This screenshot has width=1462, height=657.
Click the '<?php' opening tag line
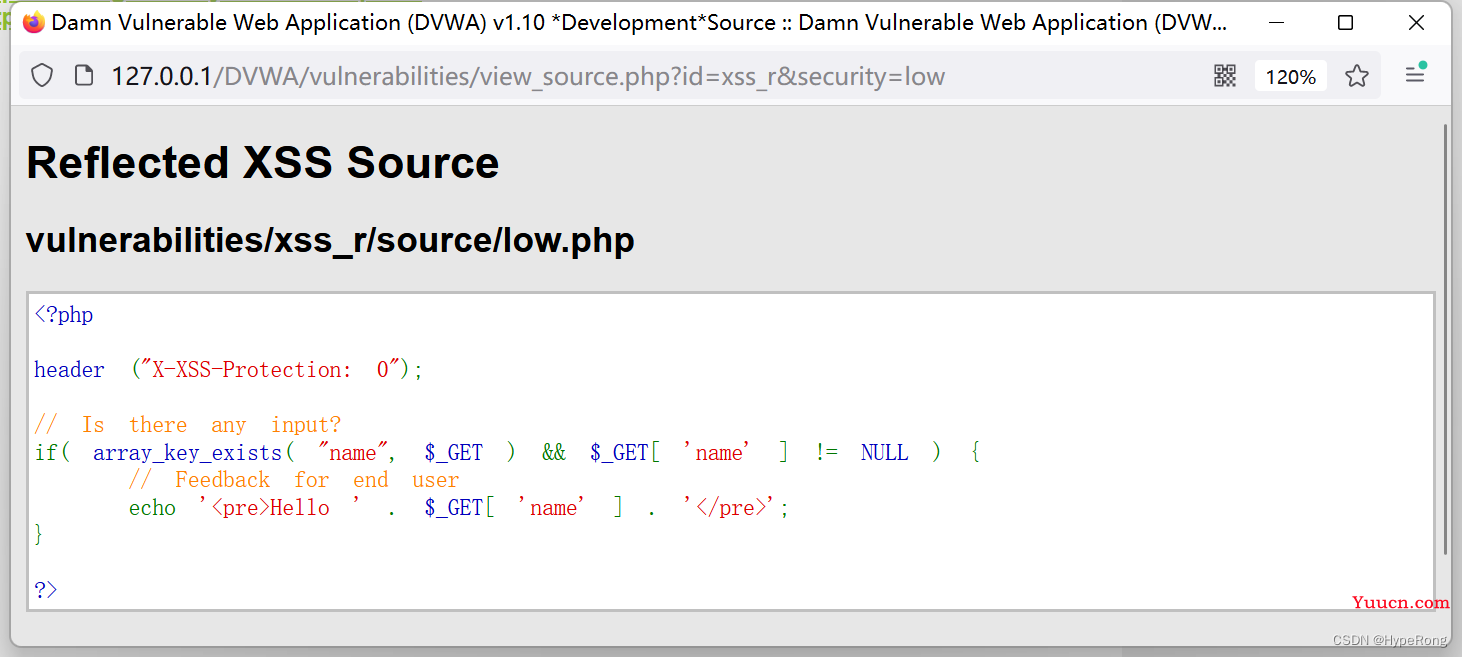(x=64, y=315)
